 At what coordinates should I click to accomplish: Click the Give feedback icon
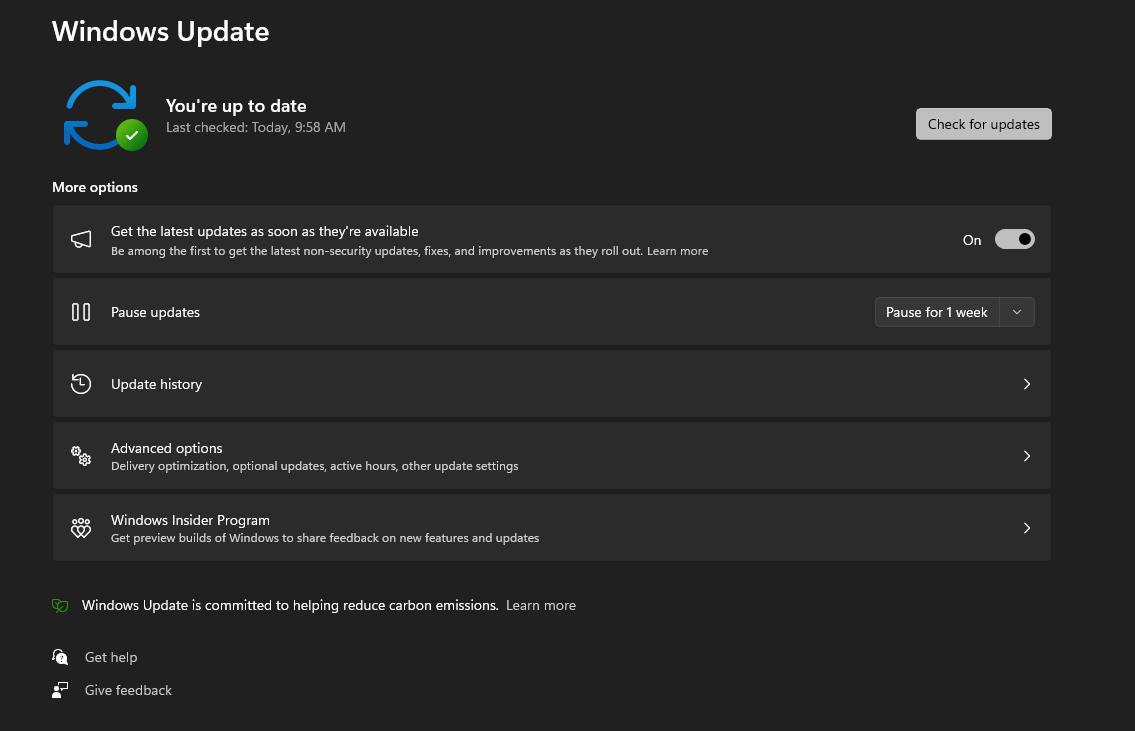tap(61, 690)
